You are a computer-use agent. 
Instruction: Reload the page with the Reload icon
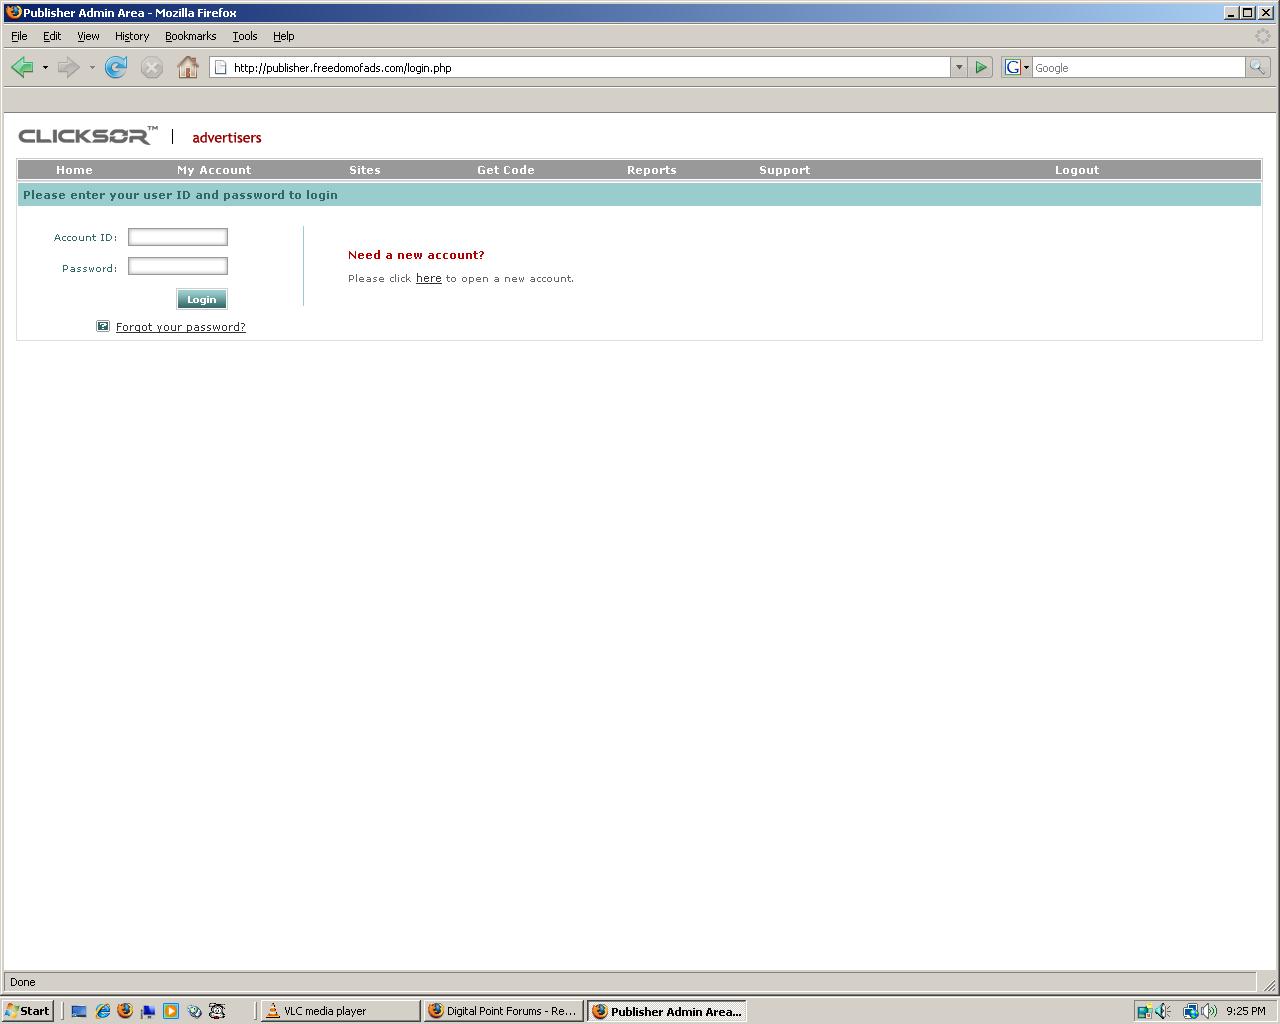pos(116,67)
